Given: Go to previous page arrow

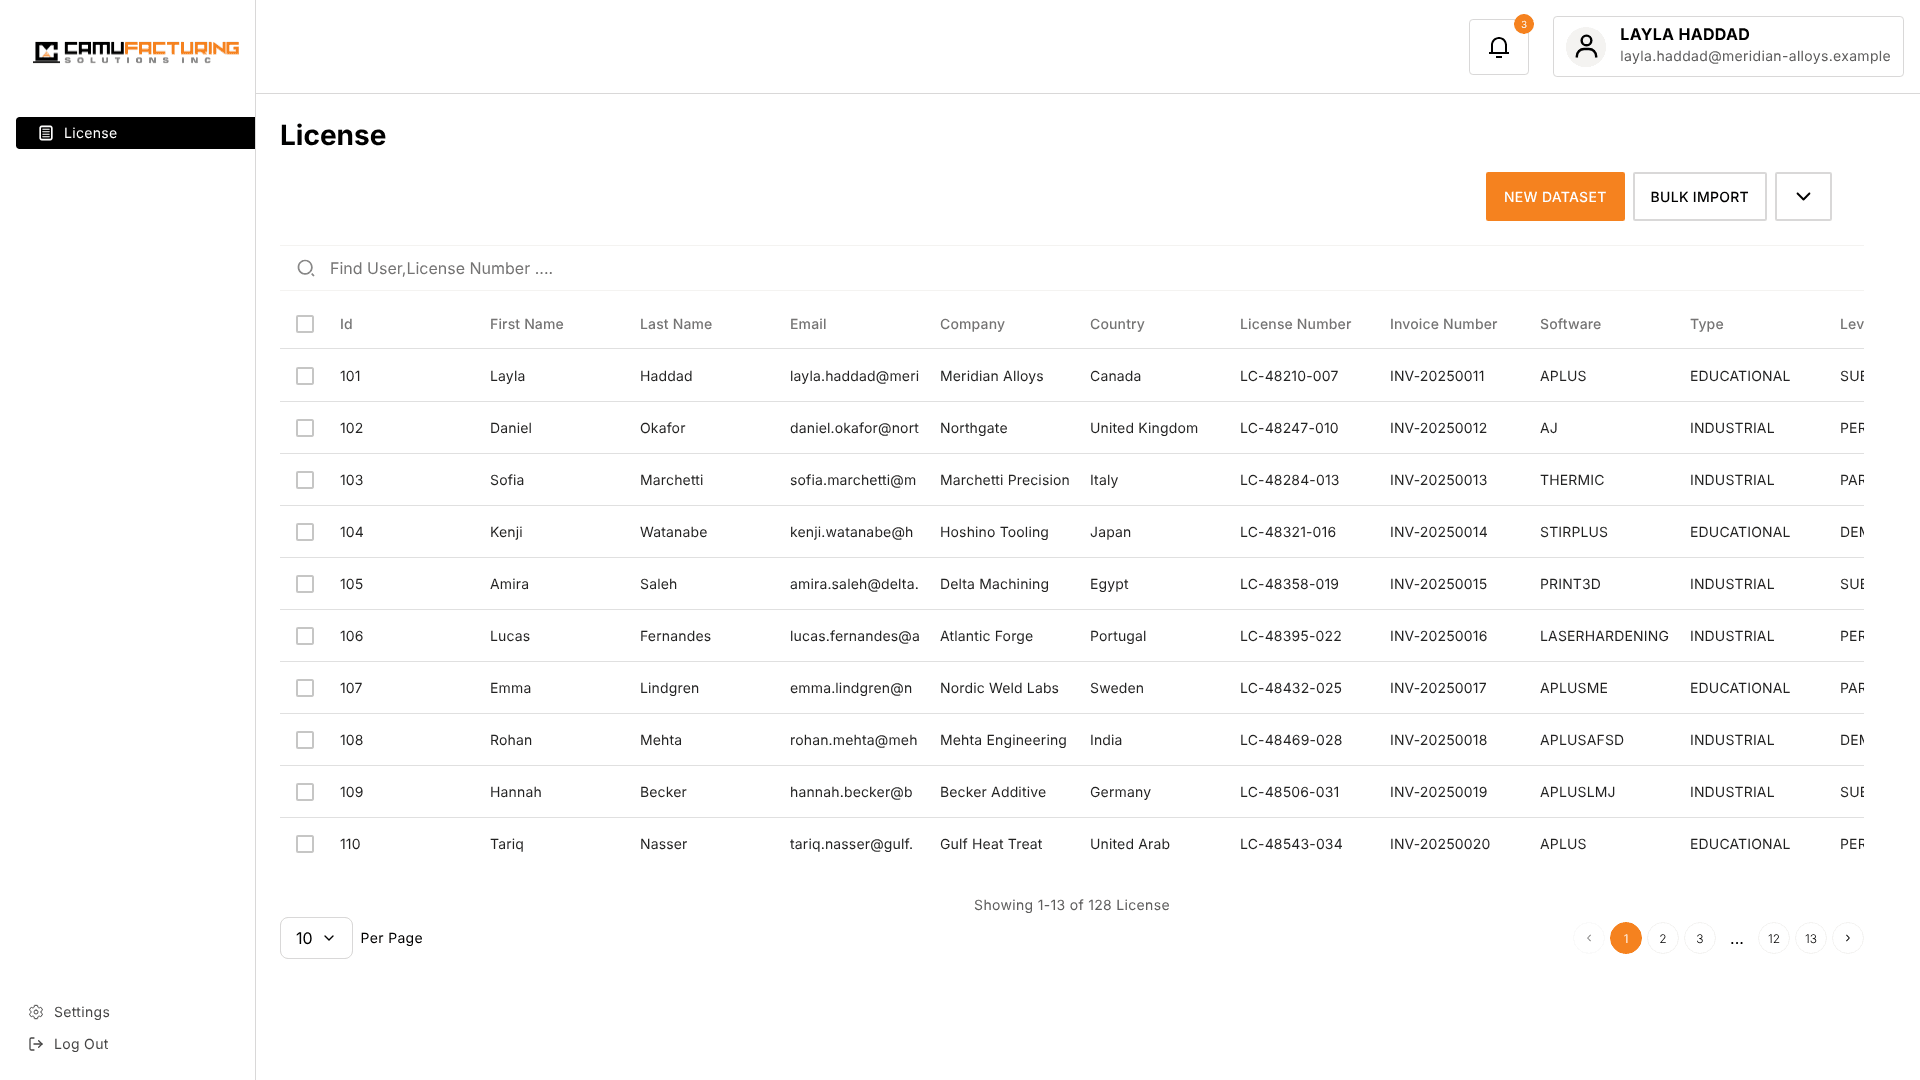Looking at the screenshot, I should (1589, 938).
